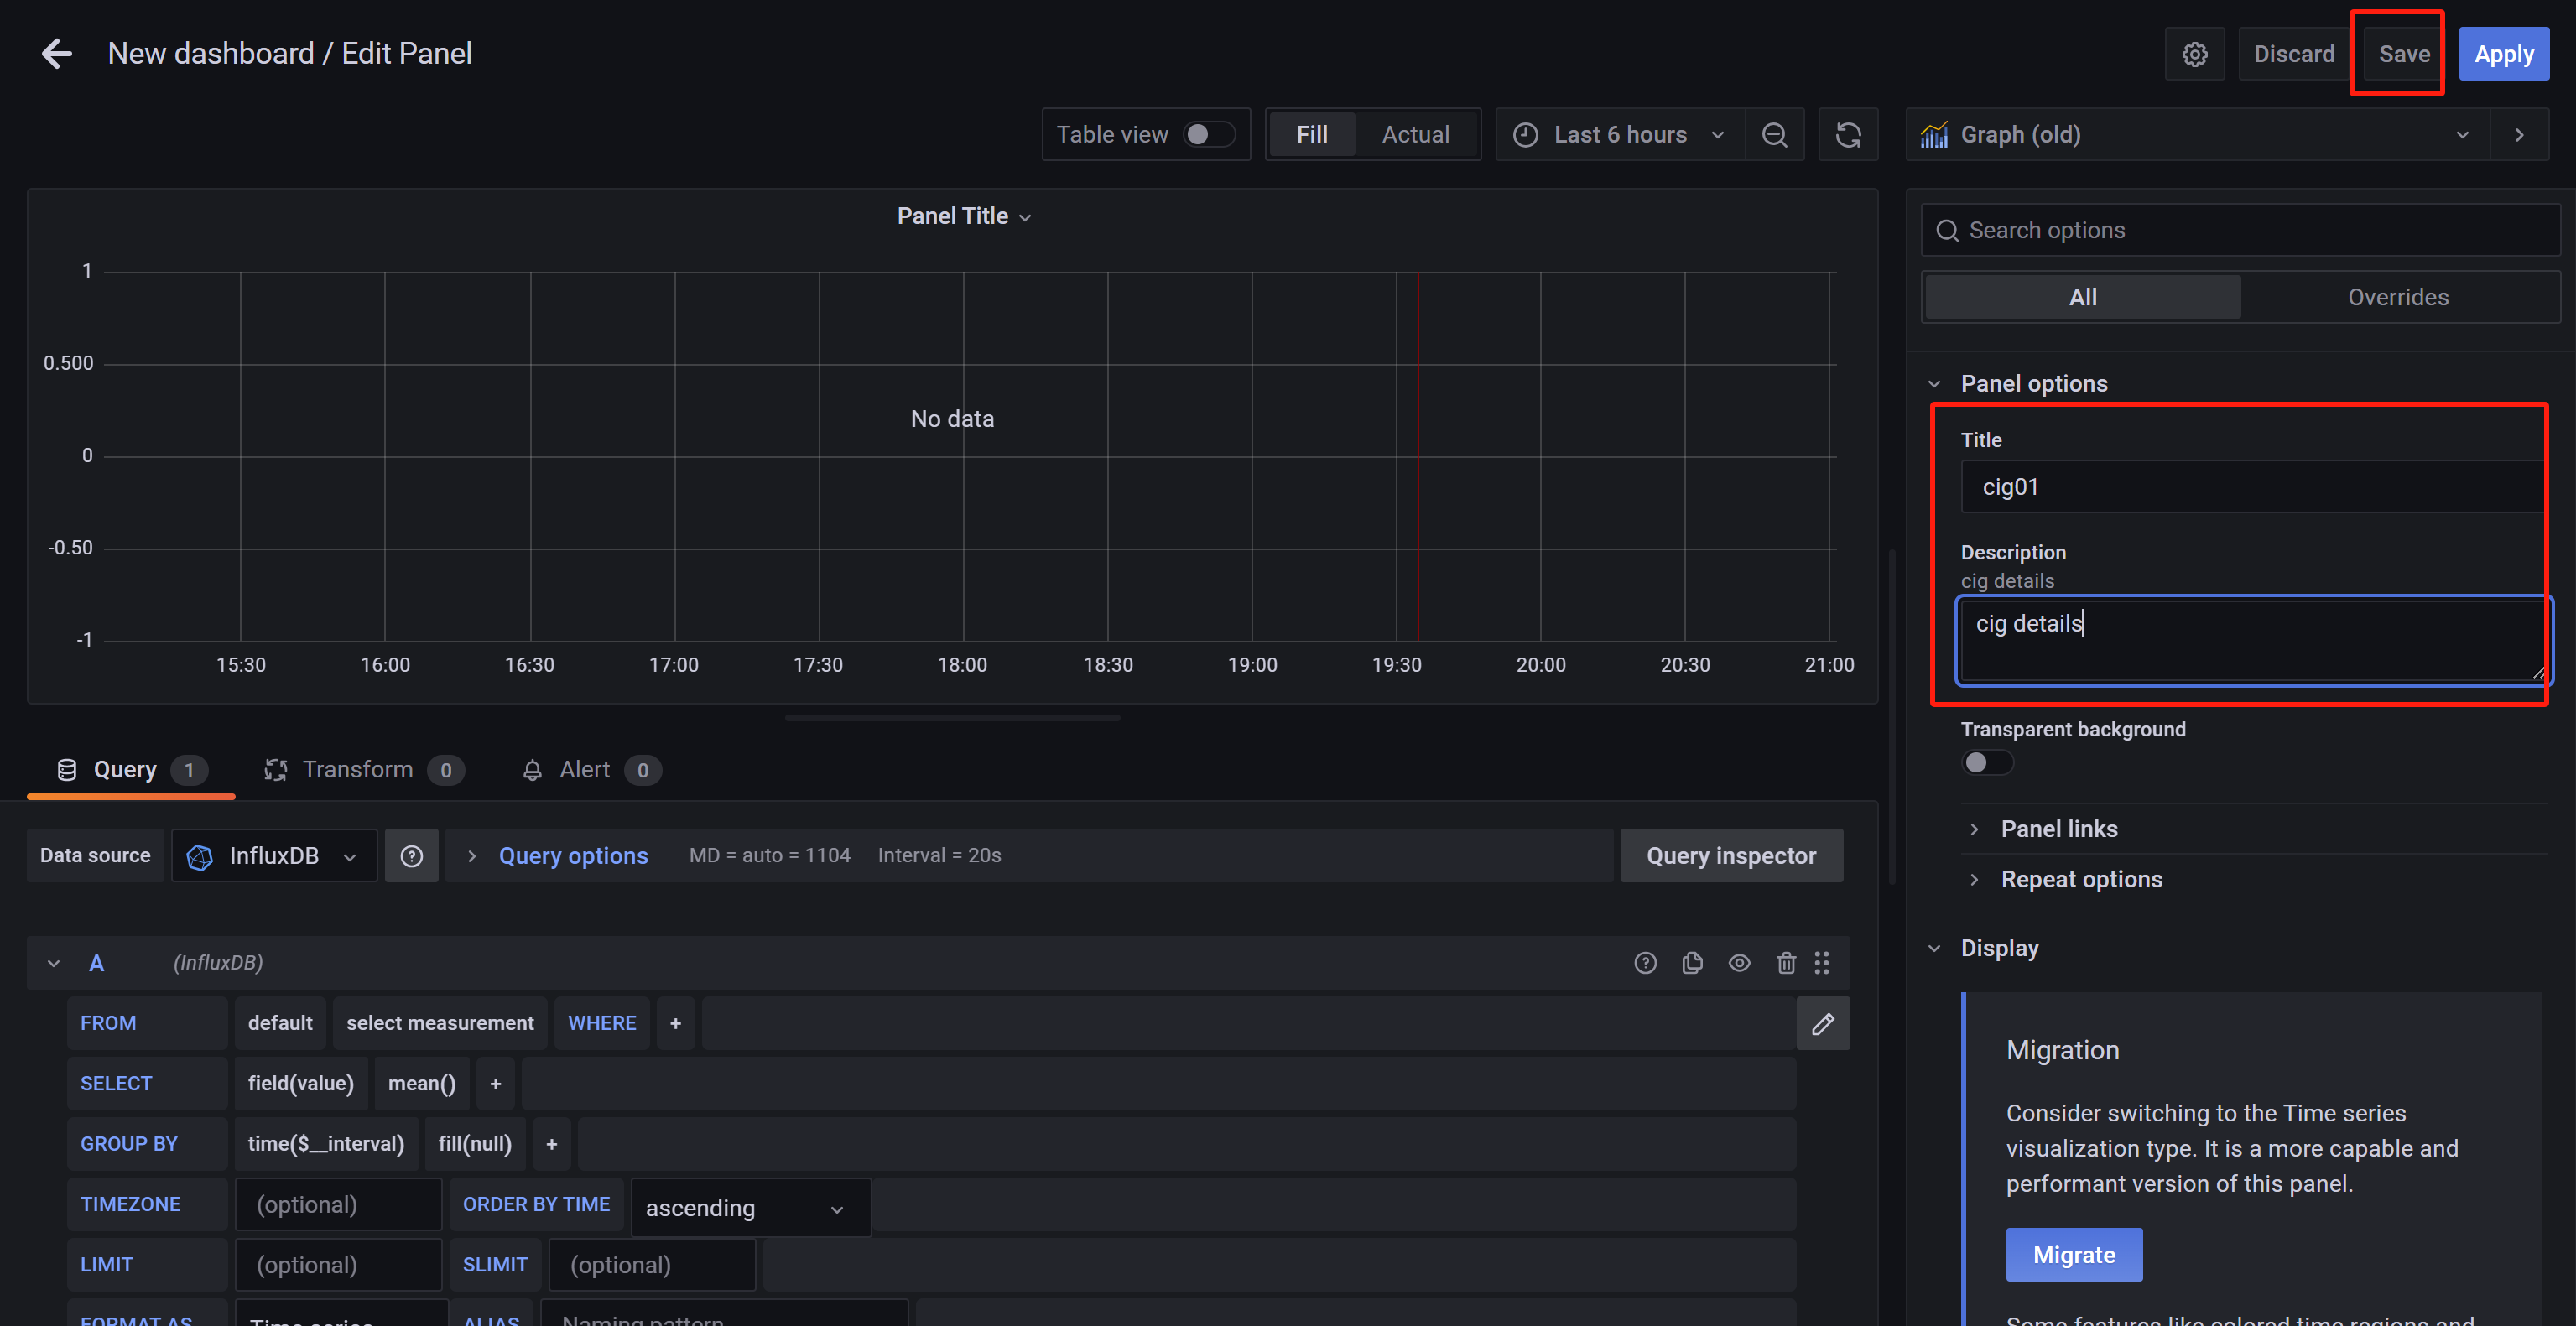Focus Search options input

pos(2240,230)
